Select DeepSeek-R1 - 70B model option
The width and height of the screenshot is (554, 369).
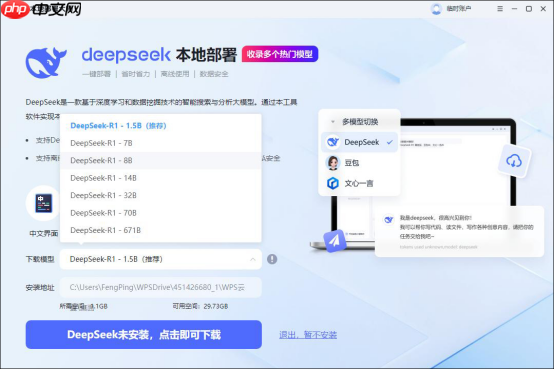click(161, 213)
